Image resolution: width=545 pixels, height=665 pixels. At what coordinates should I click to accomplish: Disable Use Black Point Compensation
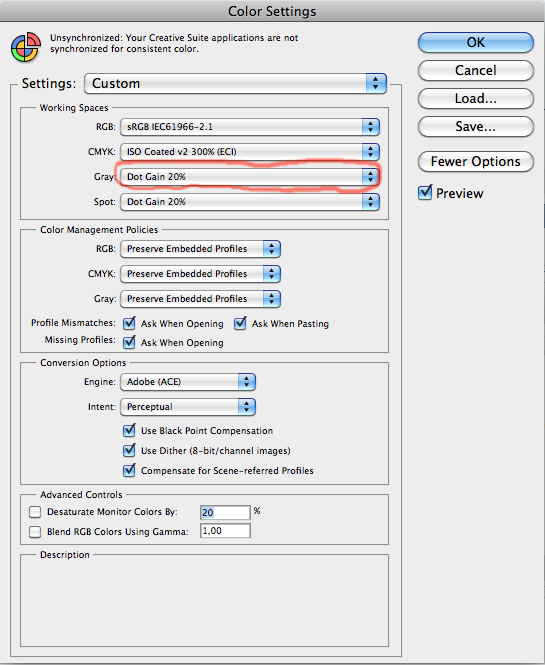129,430
